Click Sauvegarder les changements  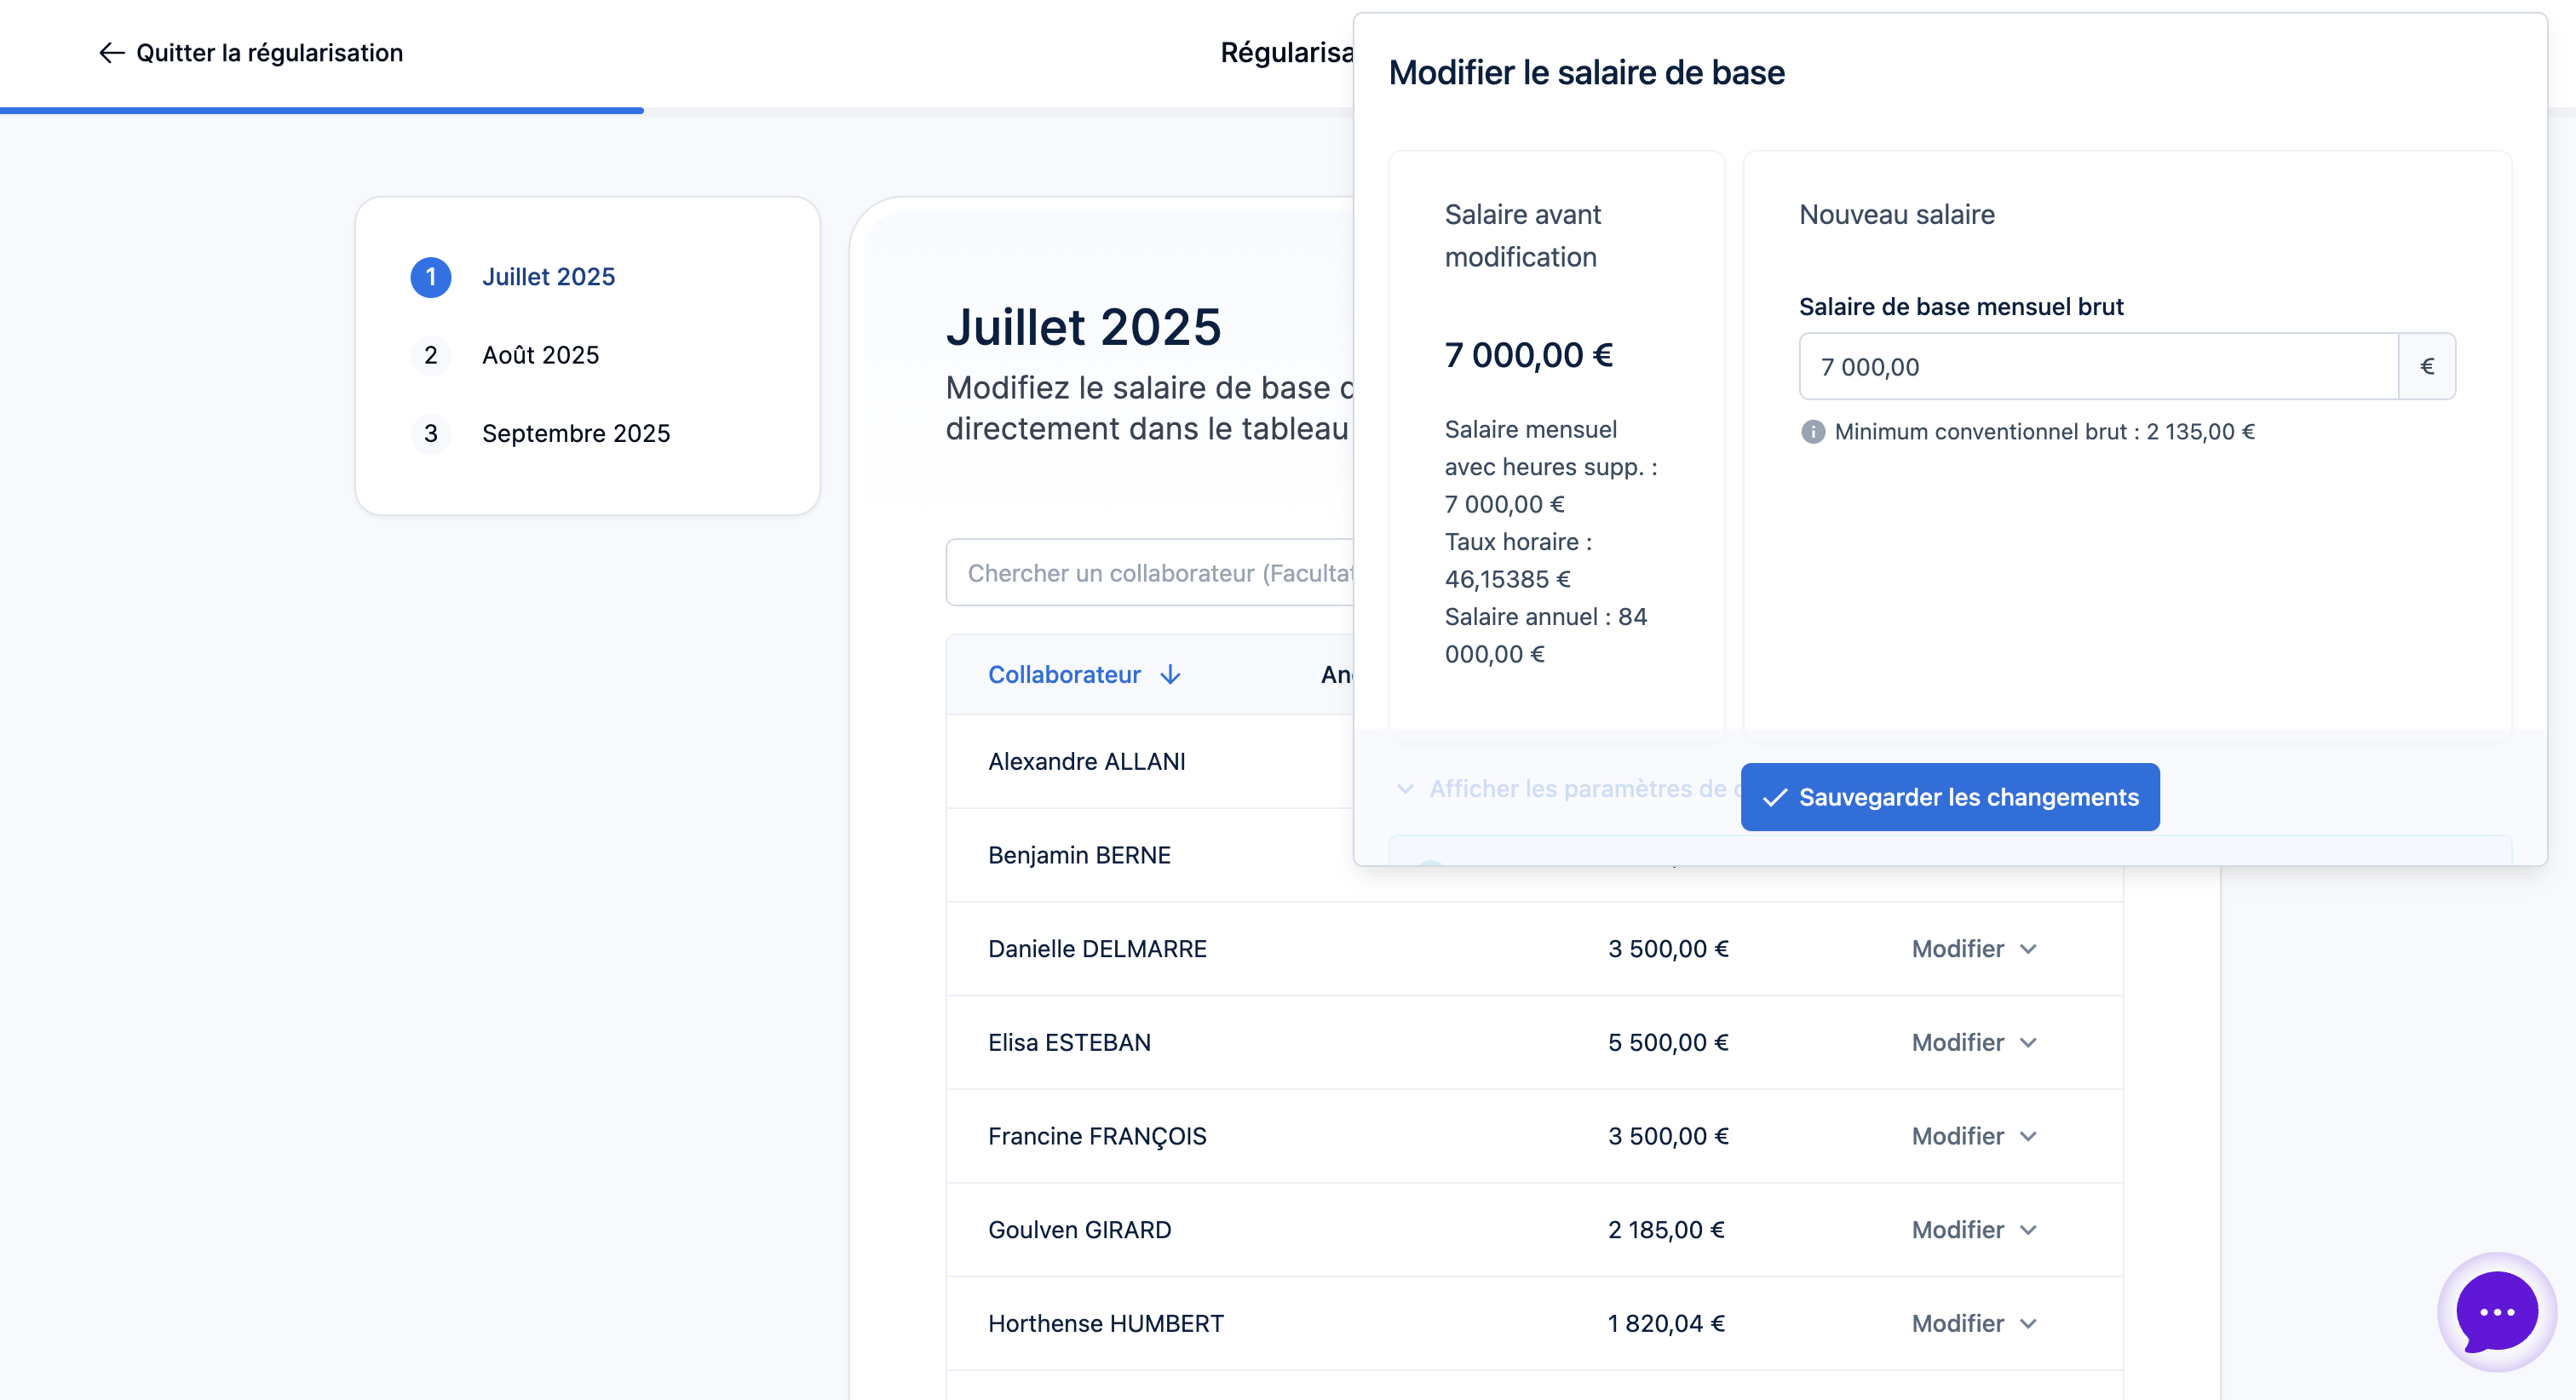(1949, 797)
